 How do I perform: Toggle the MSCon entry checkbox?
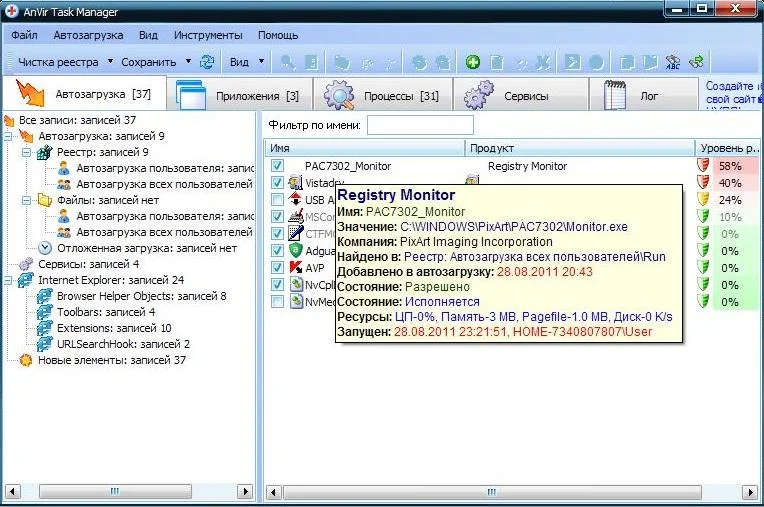pyautogui.click(x=277, y=216)
